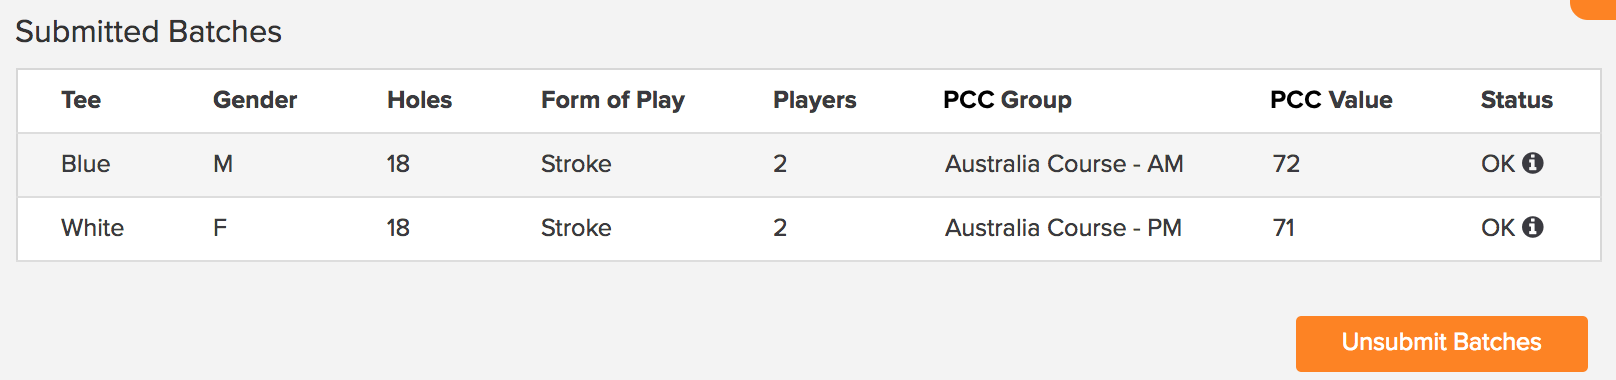Click the Players column header
Image resolution: width=1616 pixels, height=380 pixels.
click(x=815, y=100)
